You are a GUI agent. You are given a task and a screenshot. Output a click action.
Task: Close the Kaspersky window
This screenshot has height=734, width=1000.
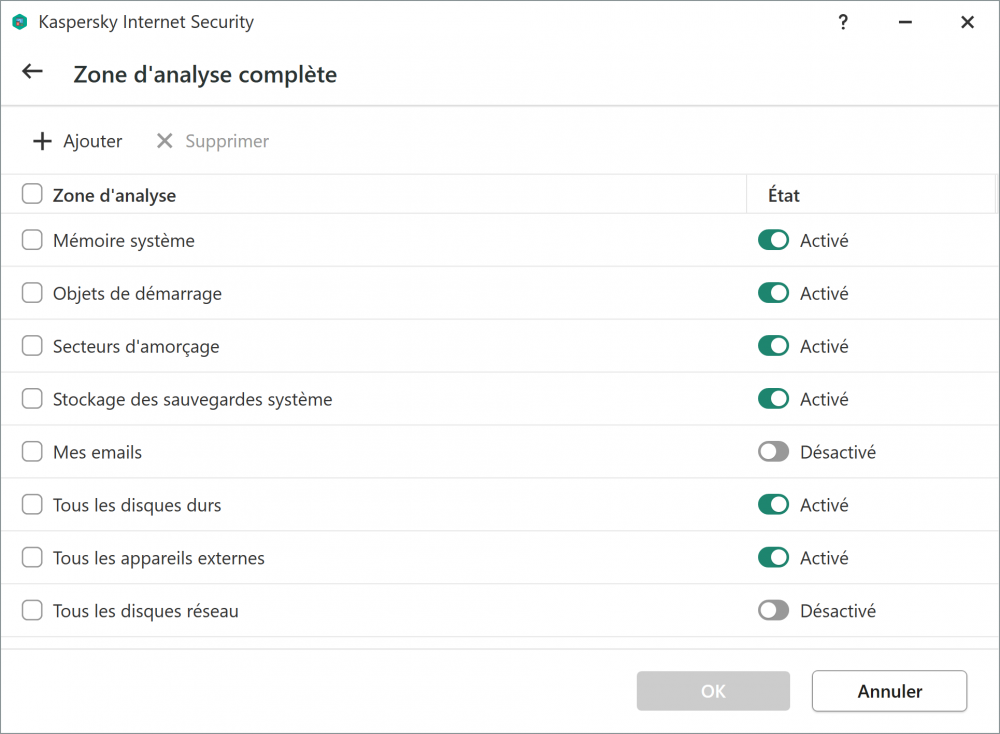[x=967, y=22]
